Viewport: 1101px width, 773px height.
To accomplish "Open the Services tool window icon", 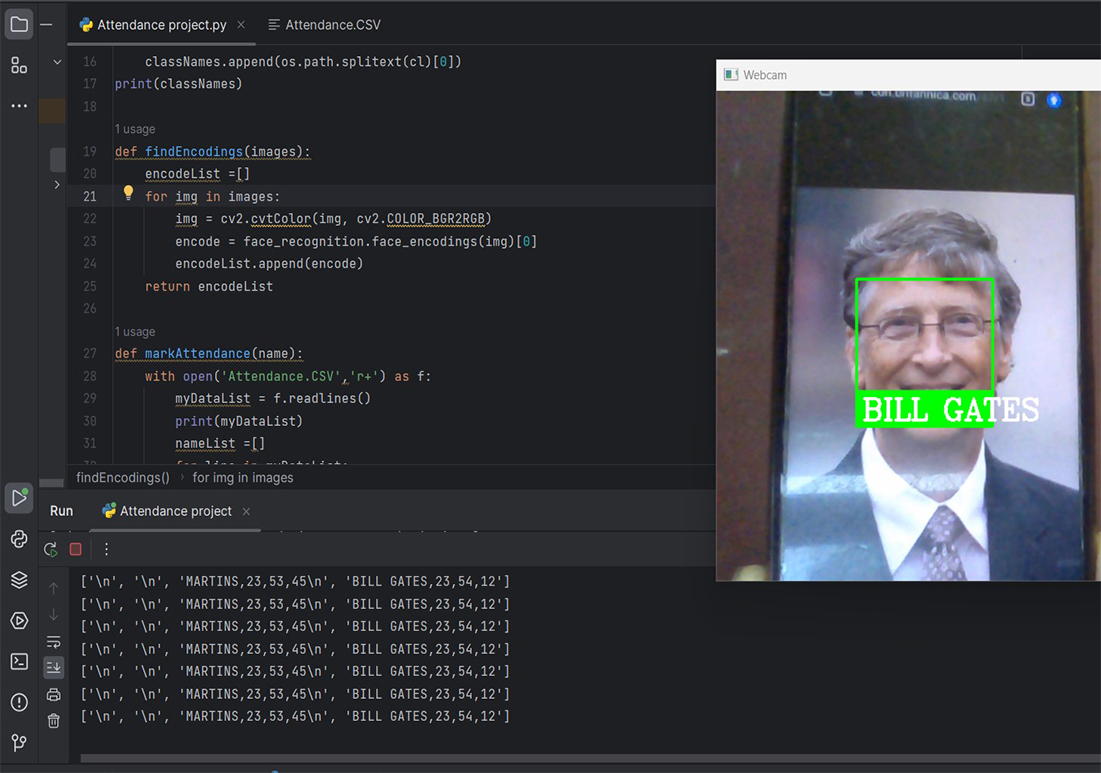I will (x=19, y=621).
